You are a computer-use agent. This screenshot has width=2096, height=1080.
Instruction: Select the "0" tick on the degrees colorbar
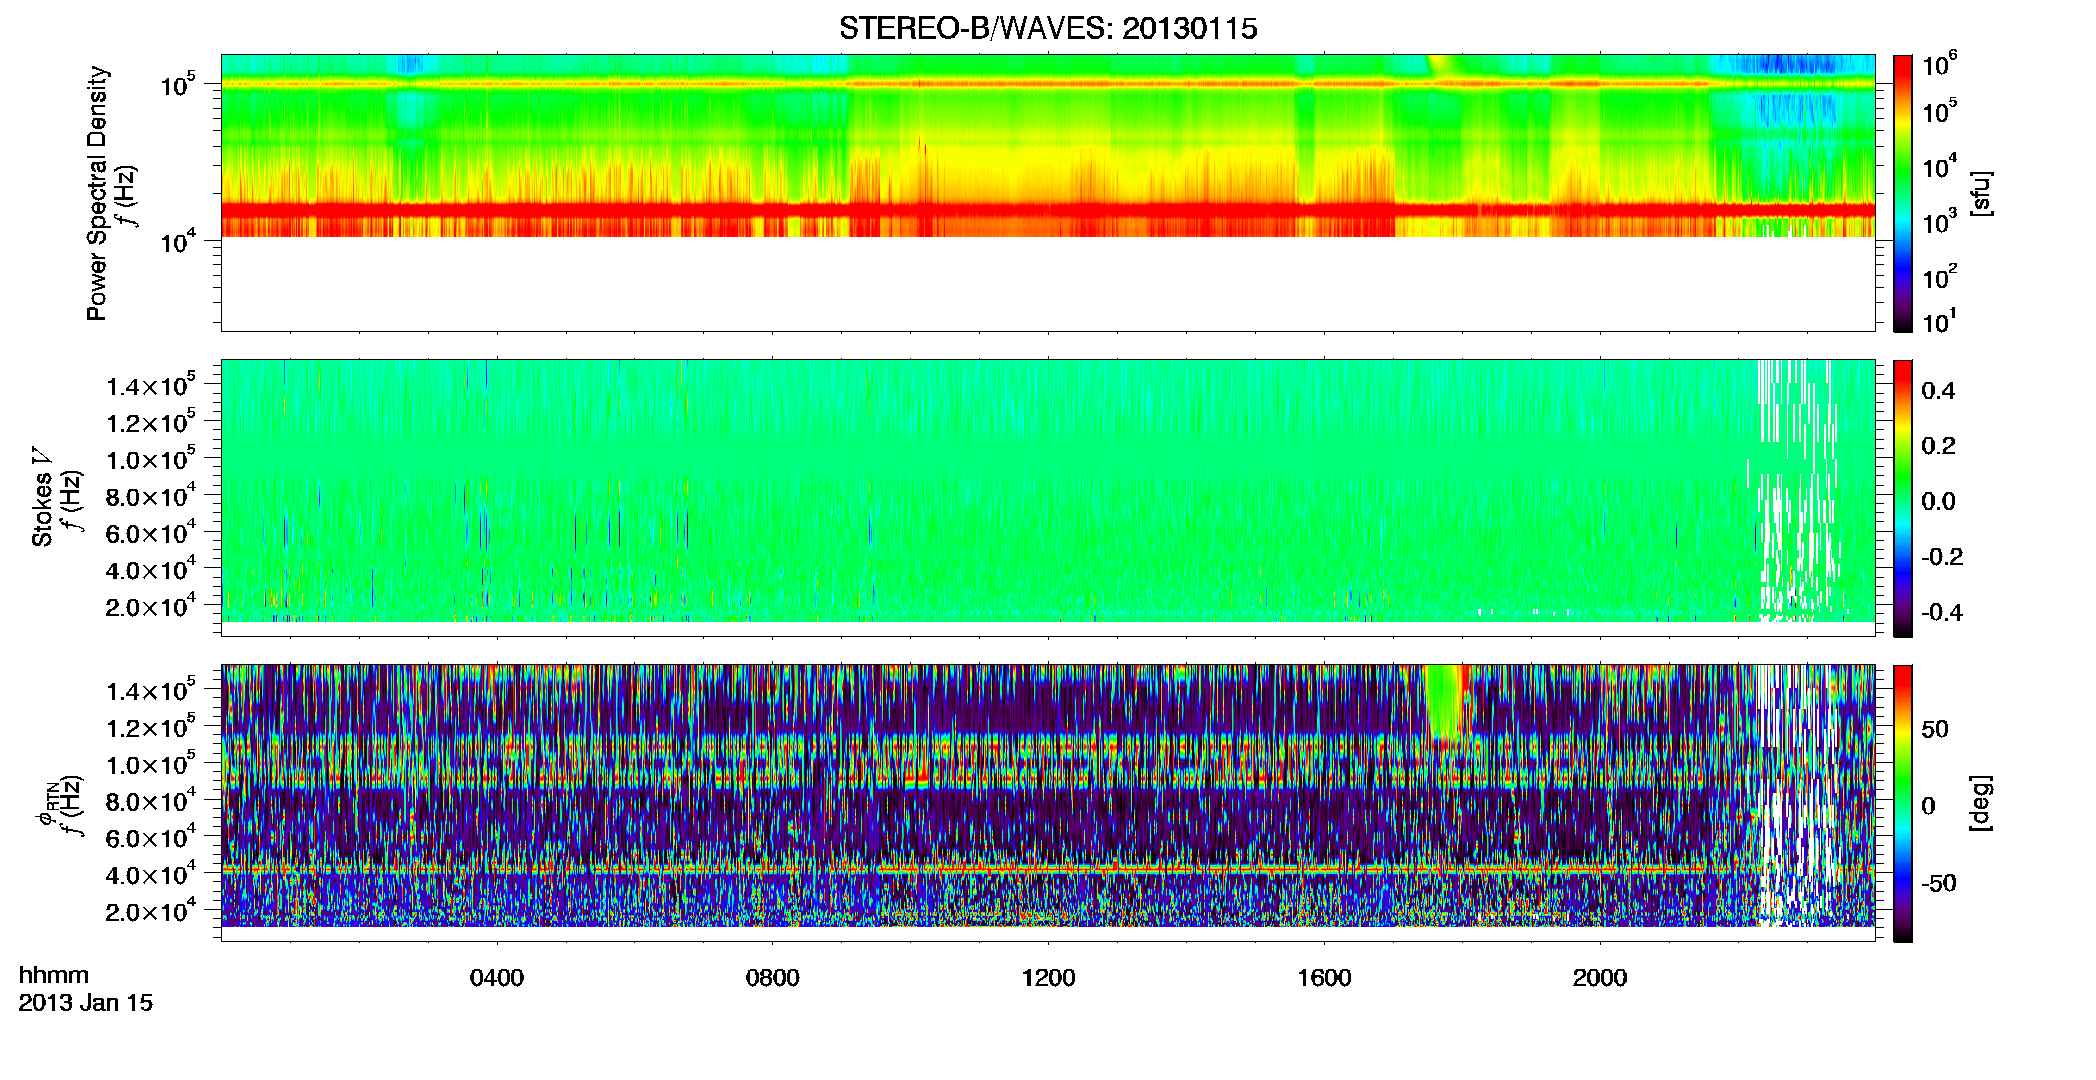pyautogui.click(x=1928, y=806)
